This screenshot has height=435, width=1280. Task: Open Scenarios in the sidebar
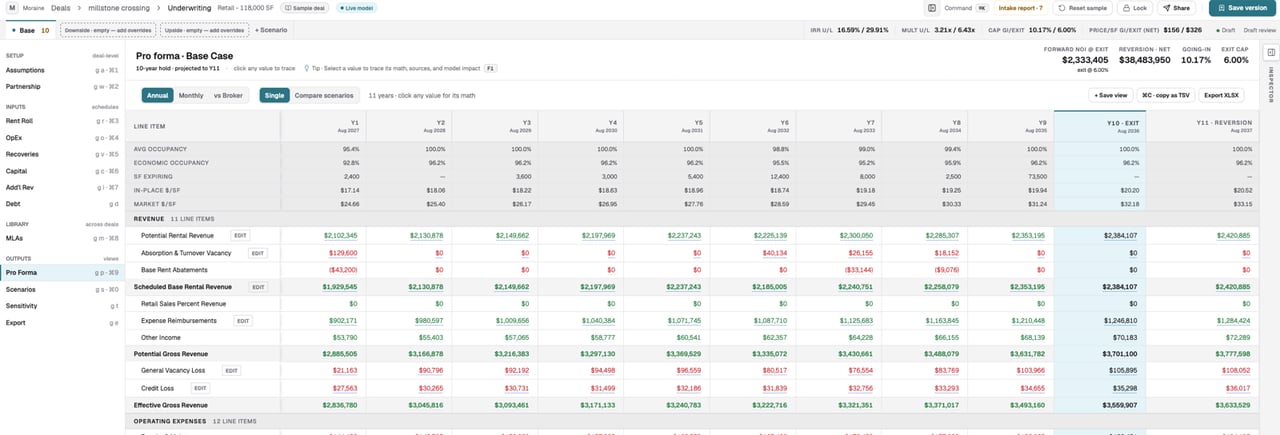[x=63, y=289]
